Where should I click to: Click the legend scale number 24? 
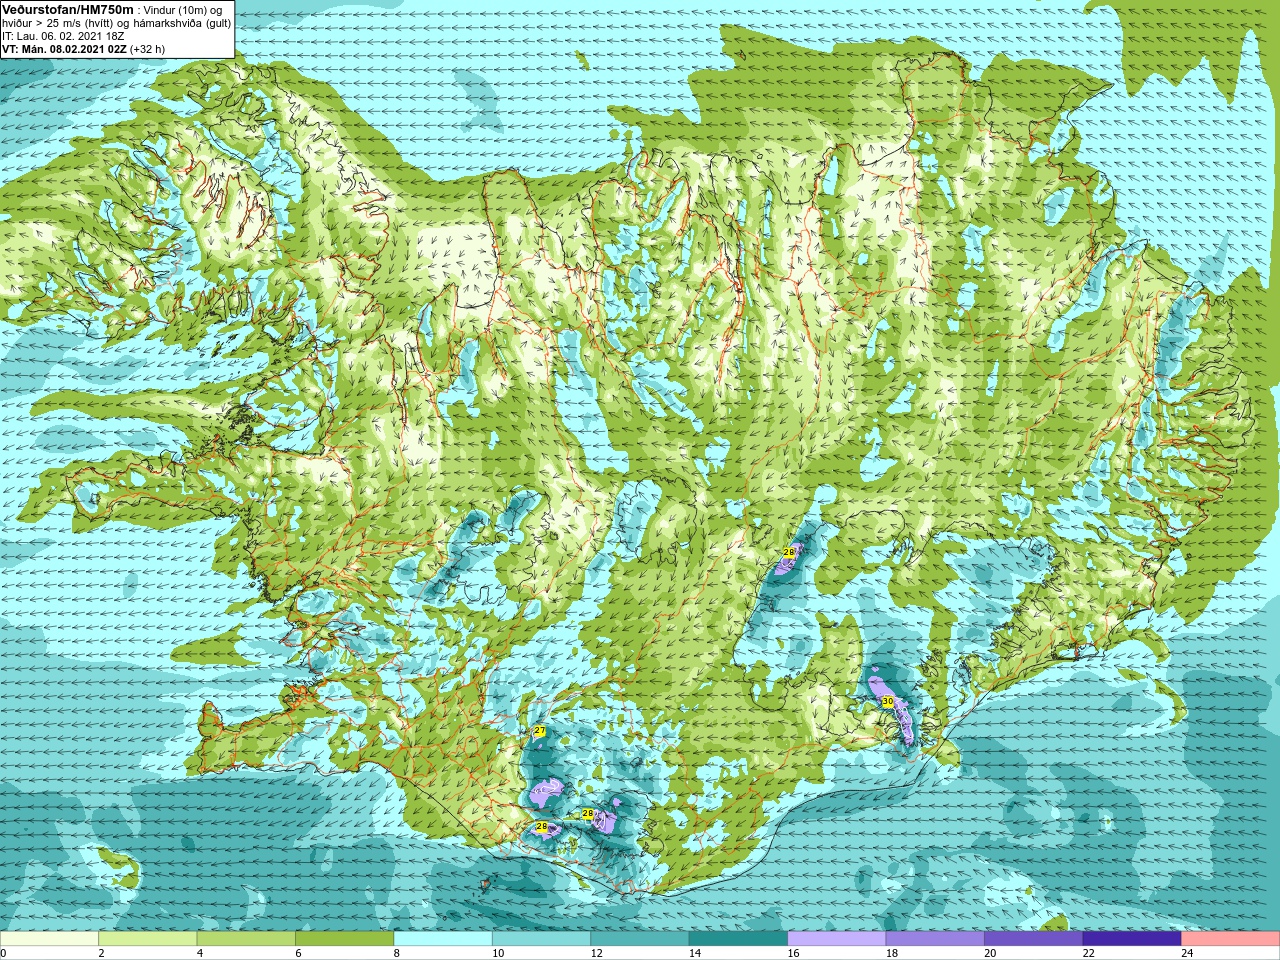tap(1188, 953)
